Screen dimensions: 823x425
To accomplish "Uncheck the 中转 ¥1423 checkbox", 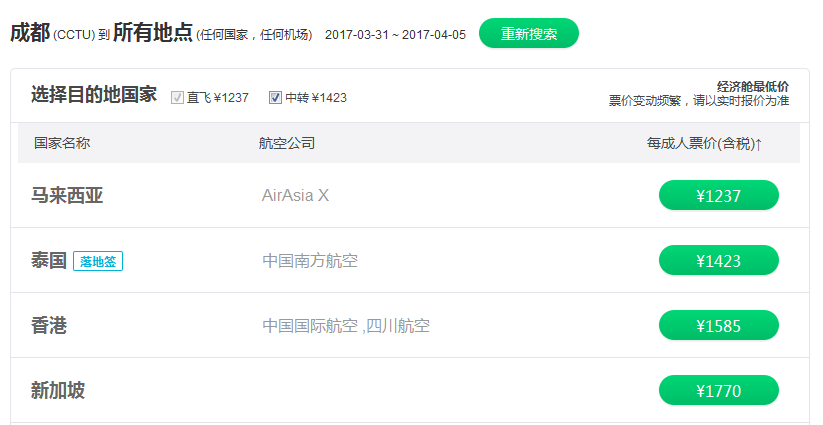I will pos(276,98).
